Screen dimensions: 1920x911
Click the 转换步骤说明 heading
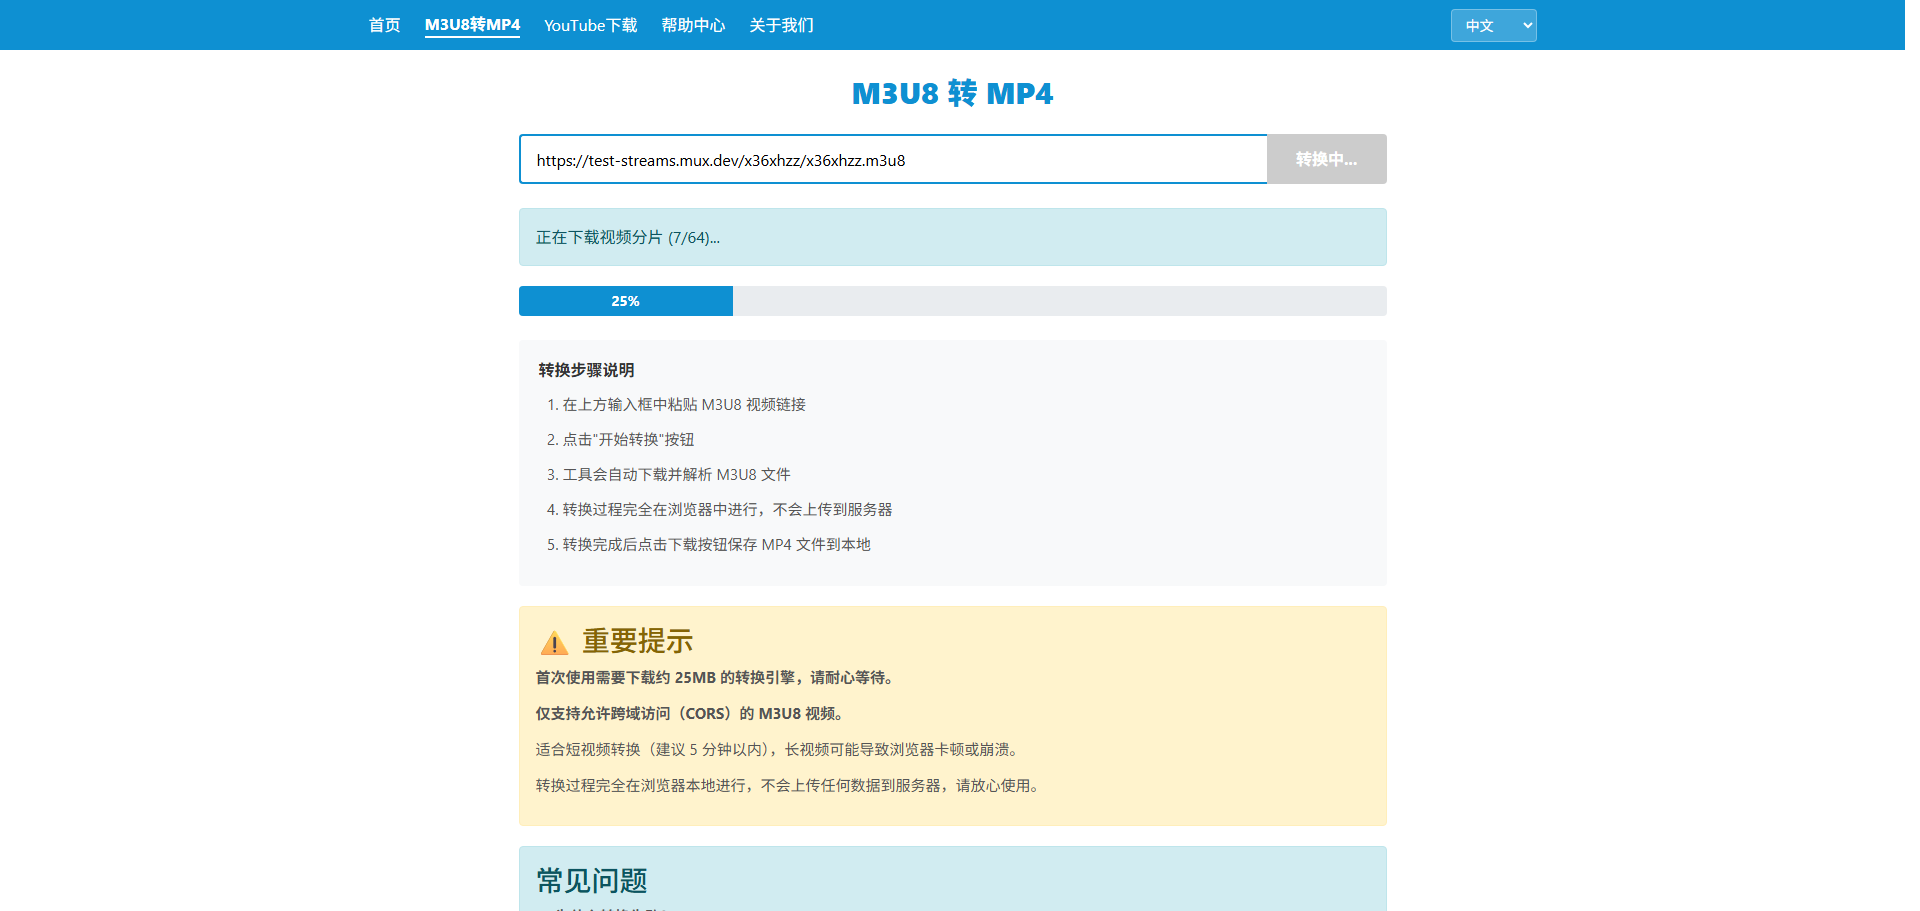pos(586,370)
